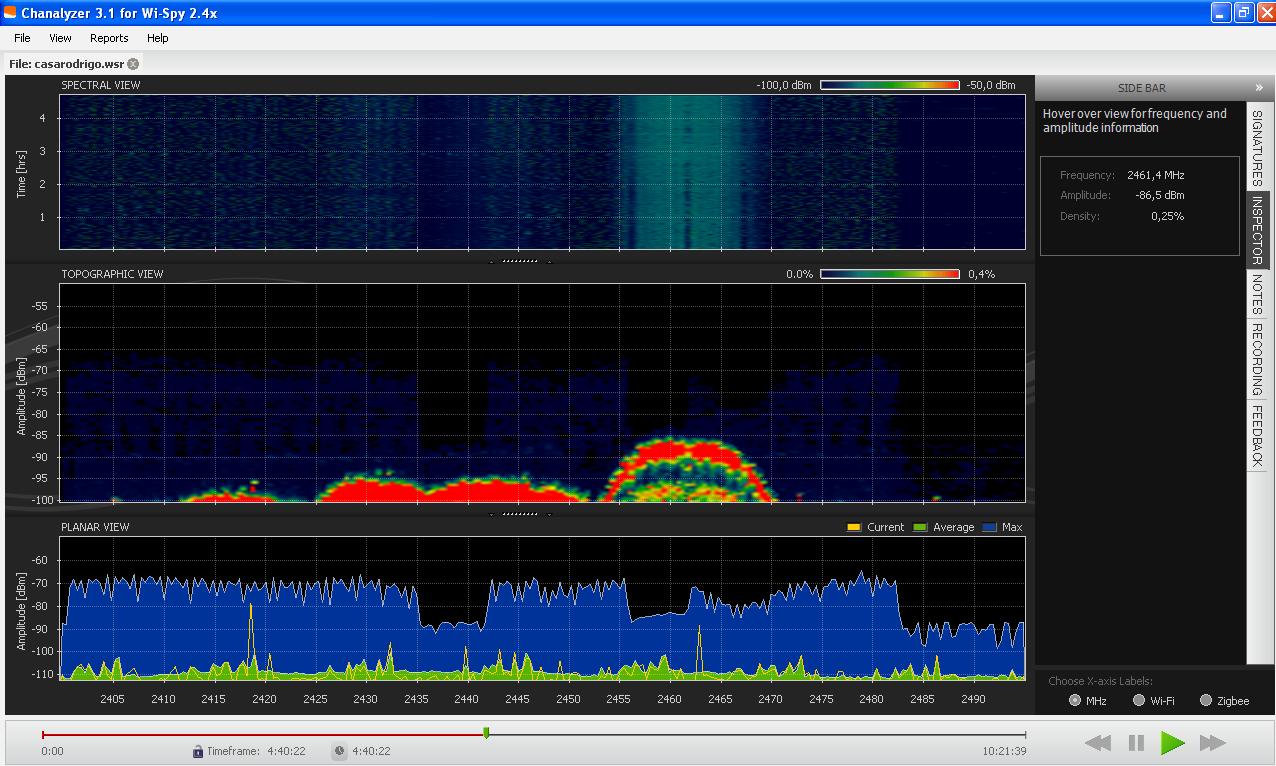Pause the recording playback
1276x766 pixels.
tap(1136, 742)
